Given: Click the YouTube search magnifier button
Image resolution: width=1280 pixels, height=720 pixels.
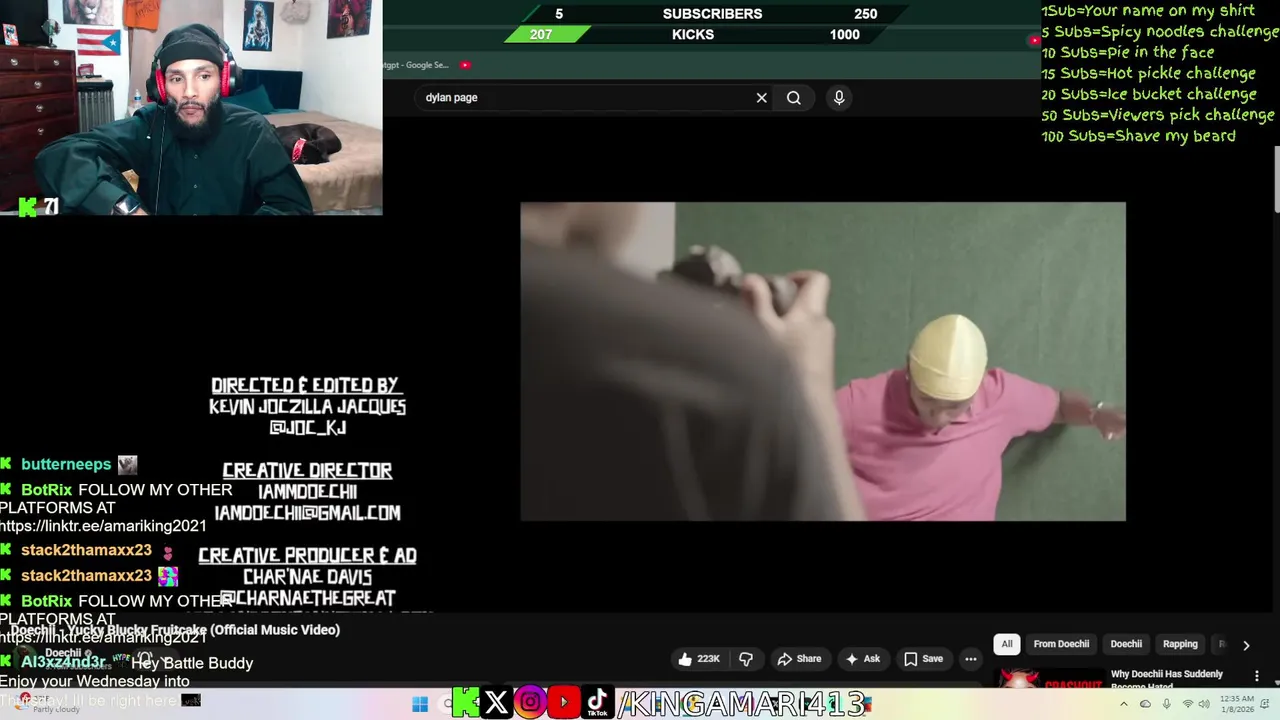Looking at the screenshot, I should click(793, 97).
